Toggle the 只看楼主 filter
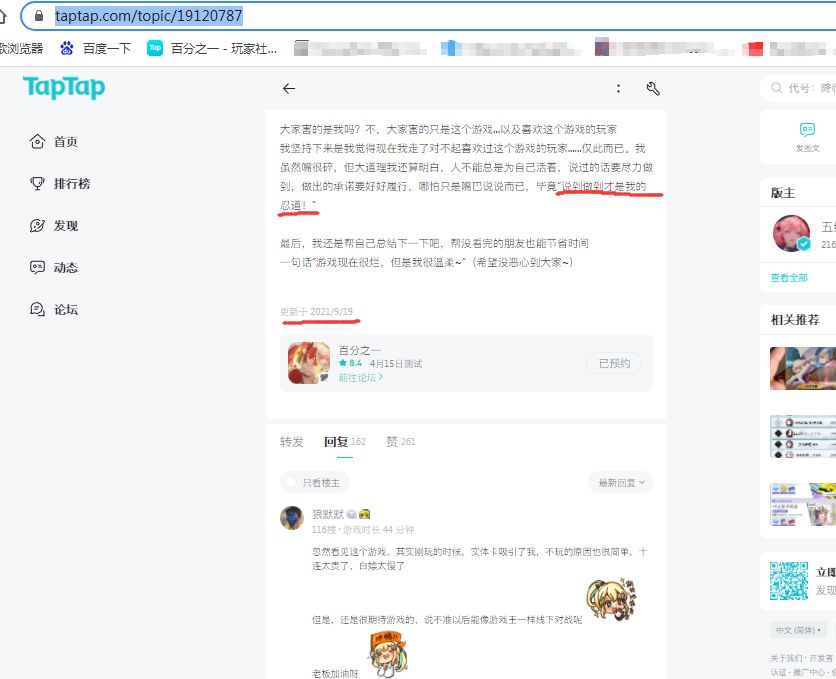This screenshot has width=836, height=679. click(315, 482)
